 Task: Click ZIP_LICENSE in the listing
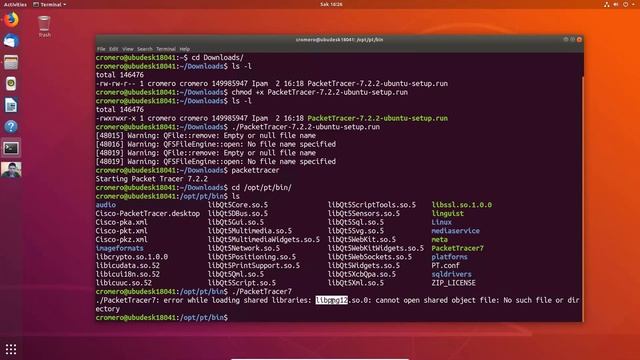pyautogui.click(x=453, y=283)
